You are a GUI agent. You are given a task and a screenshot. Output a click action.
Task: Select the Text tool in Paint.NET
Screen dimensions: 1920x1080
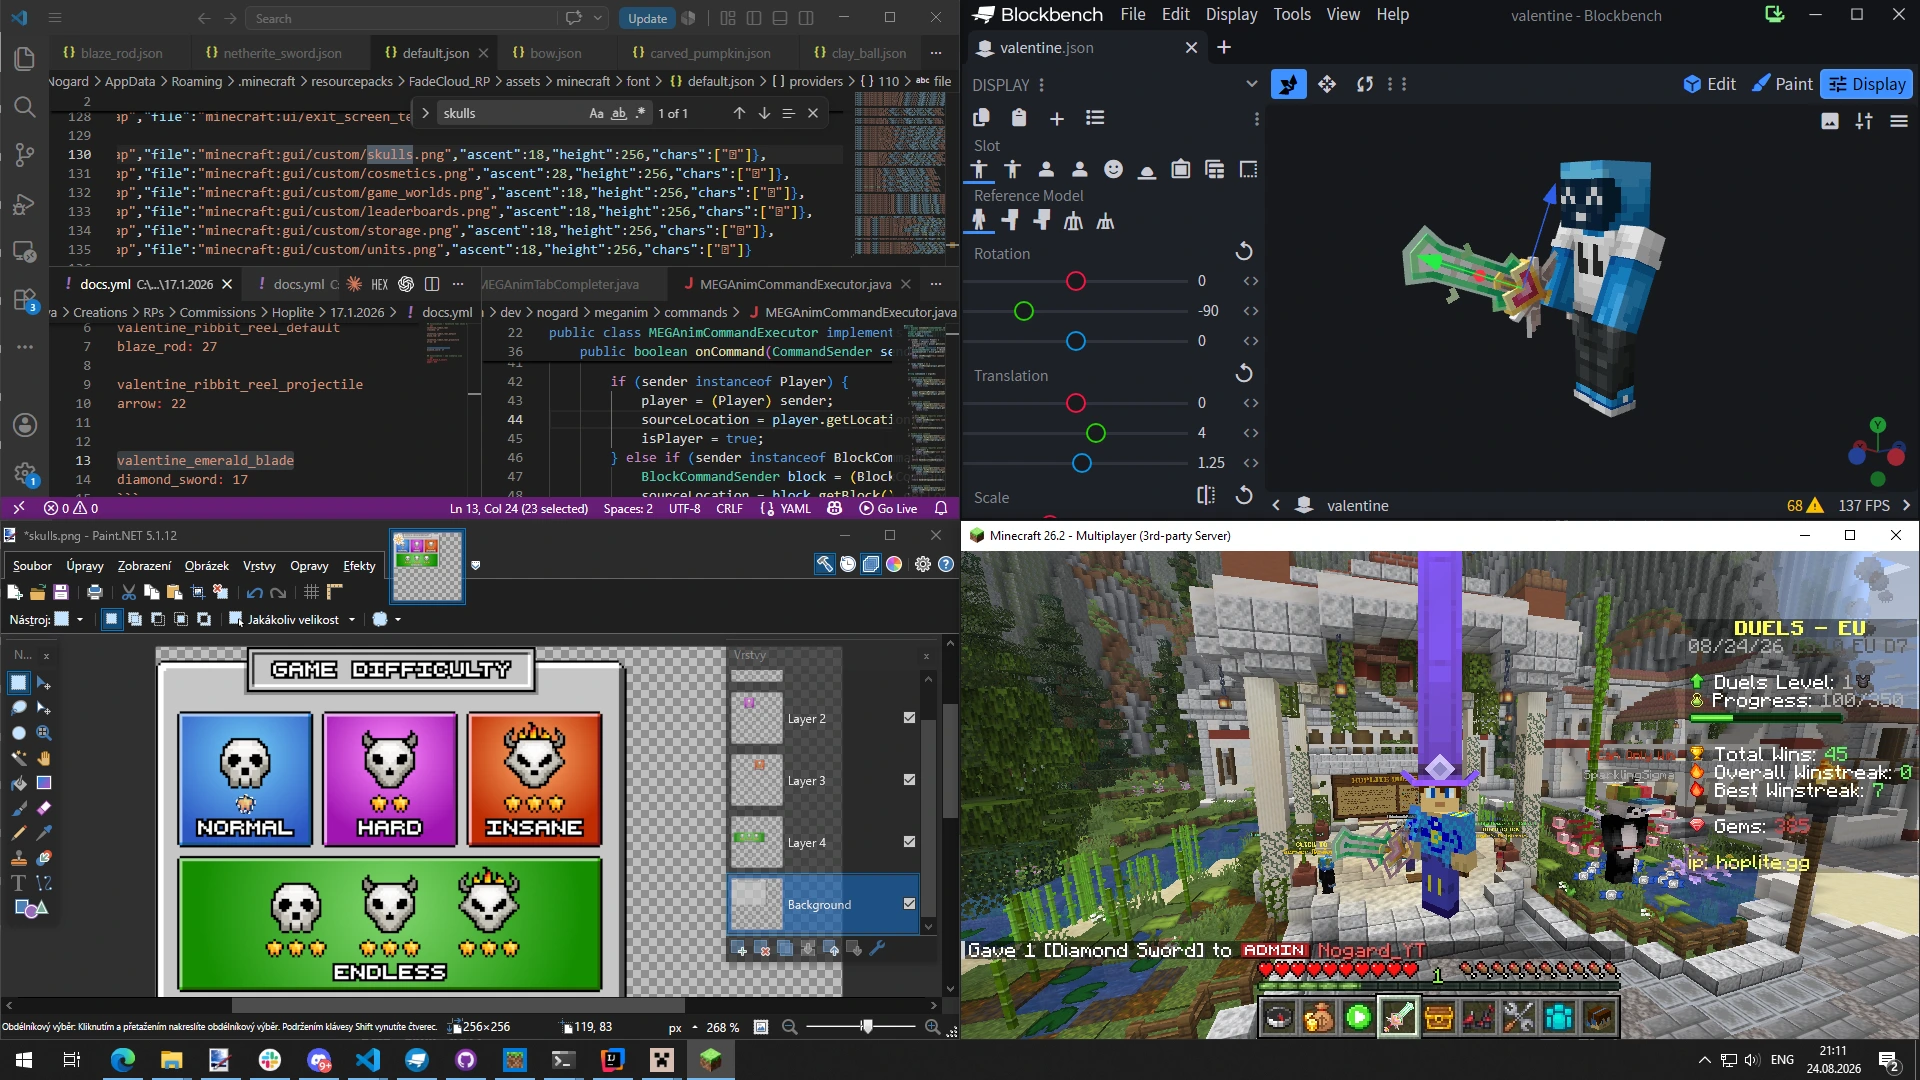pos(18,883)
